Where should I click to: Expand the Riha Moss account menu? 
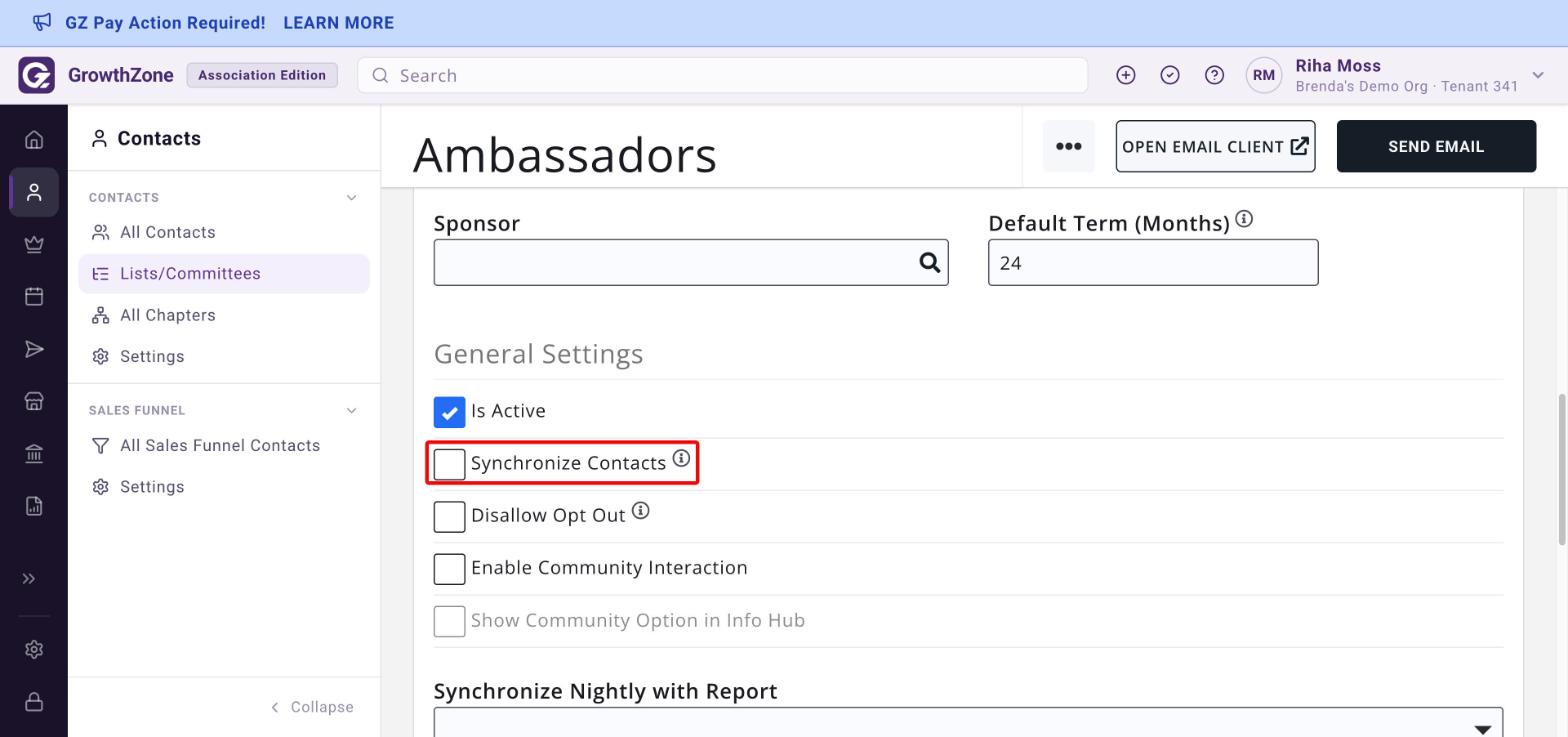coord(1538,75)
